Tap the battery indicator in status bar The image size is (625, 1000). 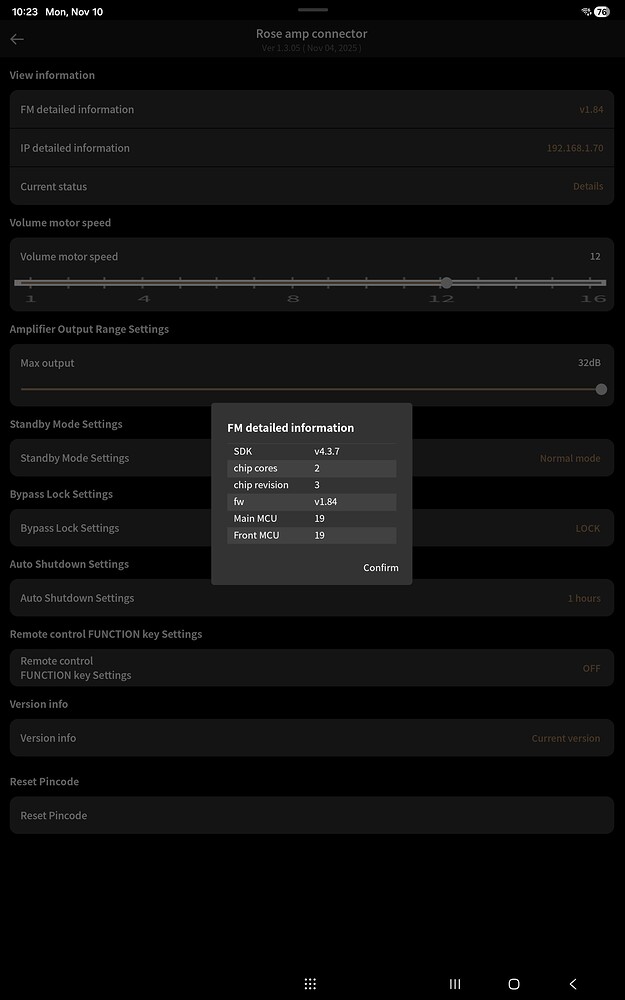click(602, 12)
